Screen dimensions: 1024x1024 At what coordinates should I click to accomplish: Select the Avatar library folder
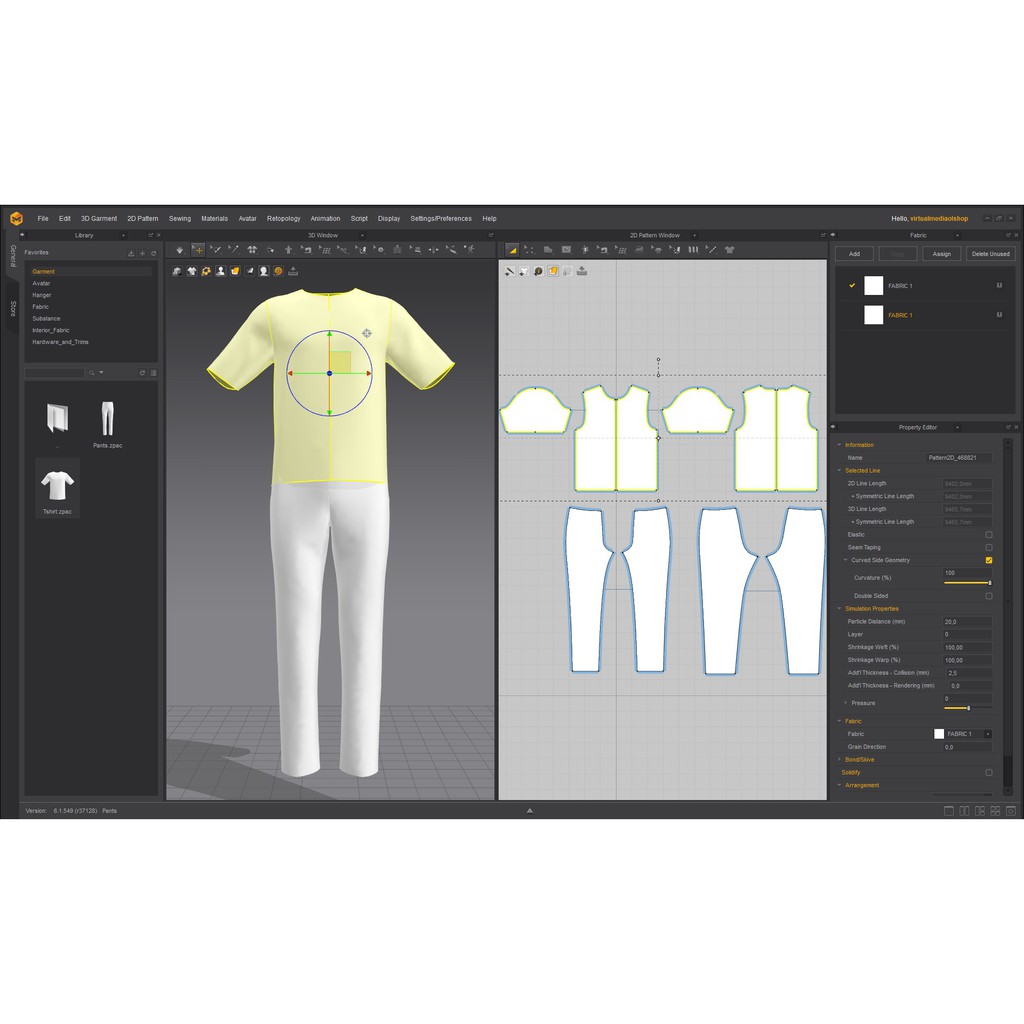click(41, 283)
